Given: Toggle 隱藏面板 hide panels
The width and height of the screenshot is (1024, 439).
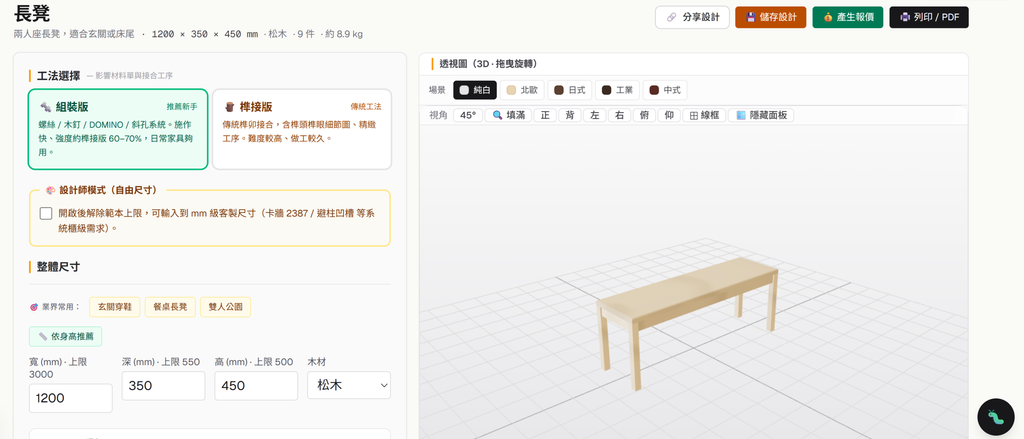Looking at the screenshot, I should 761,115.
